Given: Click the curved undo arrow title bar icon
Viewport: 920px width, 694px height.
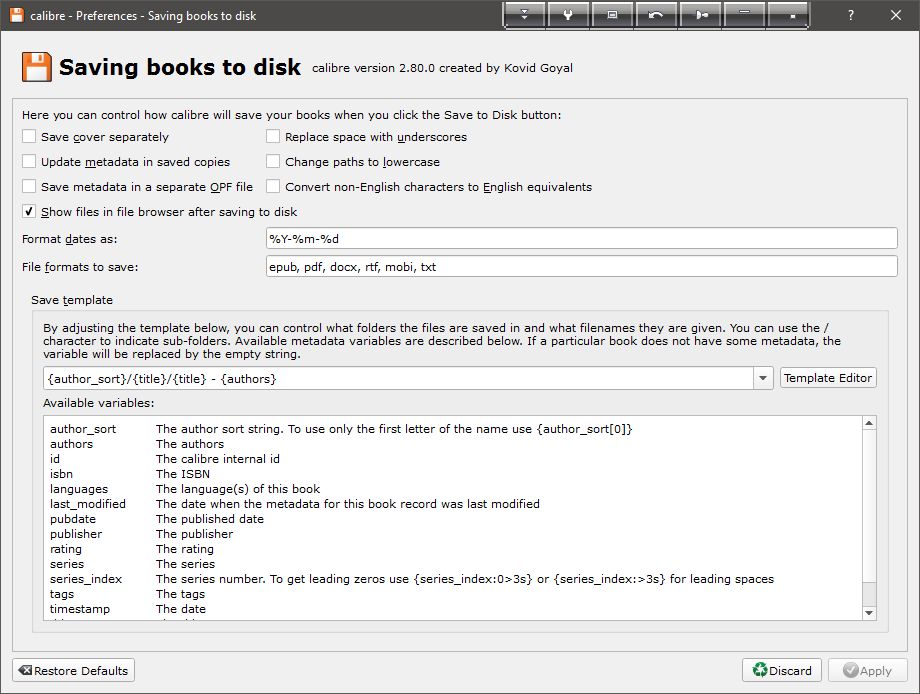Looking at the screenshot, I should point(656,15).
